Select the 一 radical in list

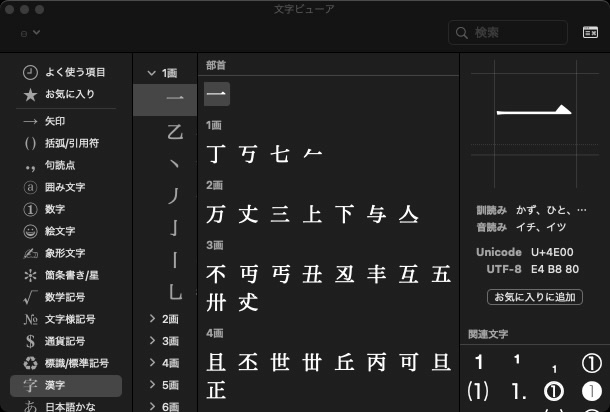click(x=165, y=100)
